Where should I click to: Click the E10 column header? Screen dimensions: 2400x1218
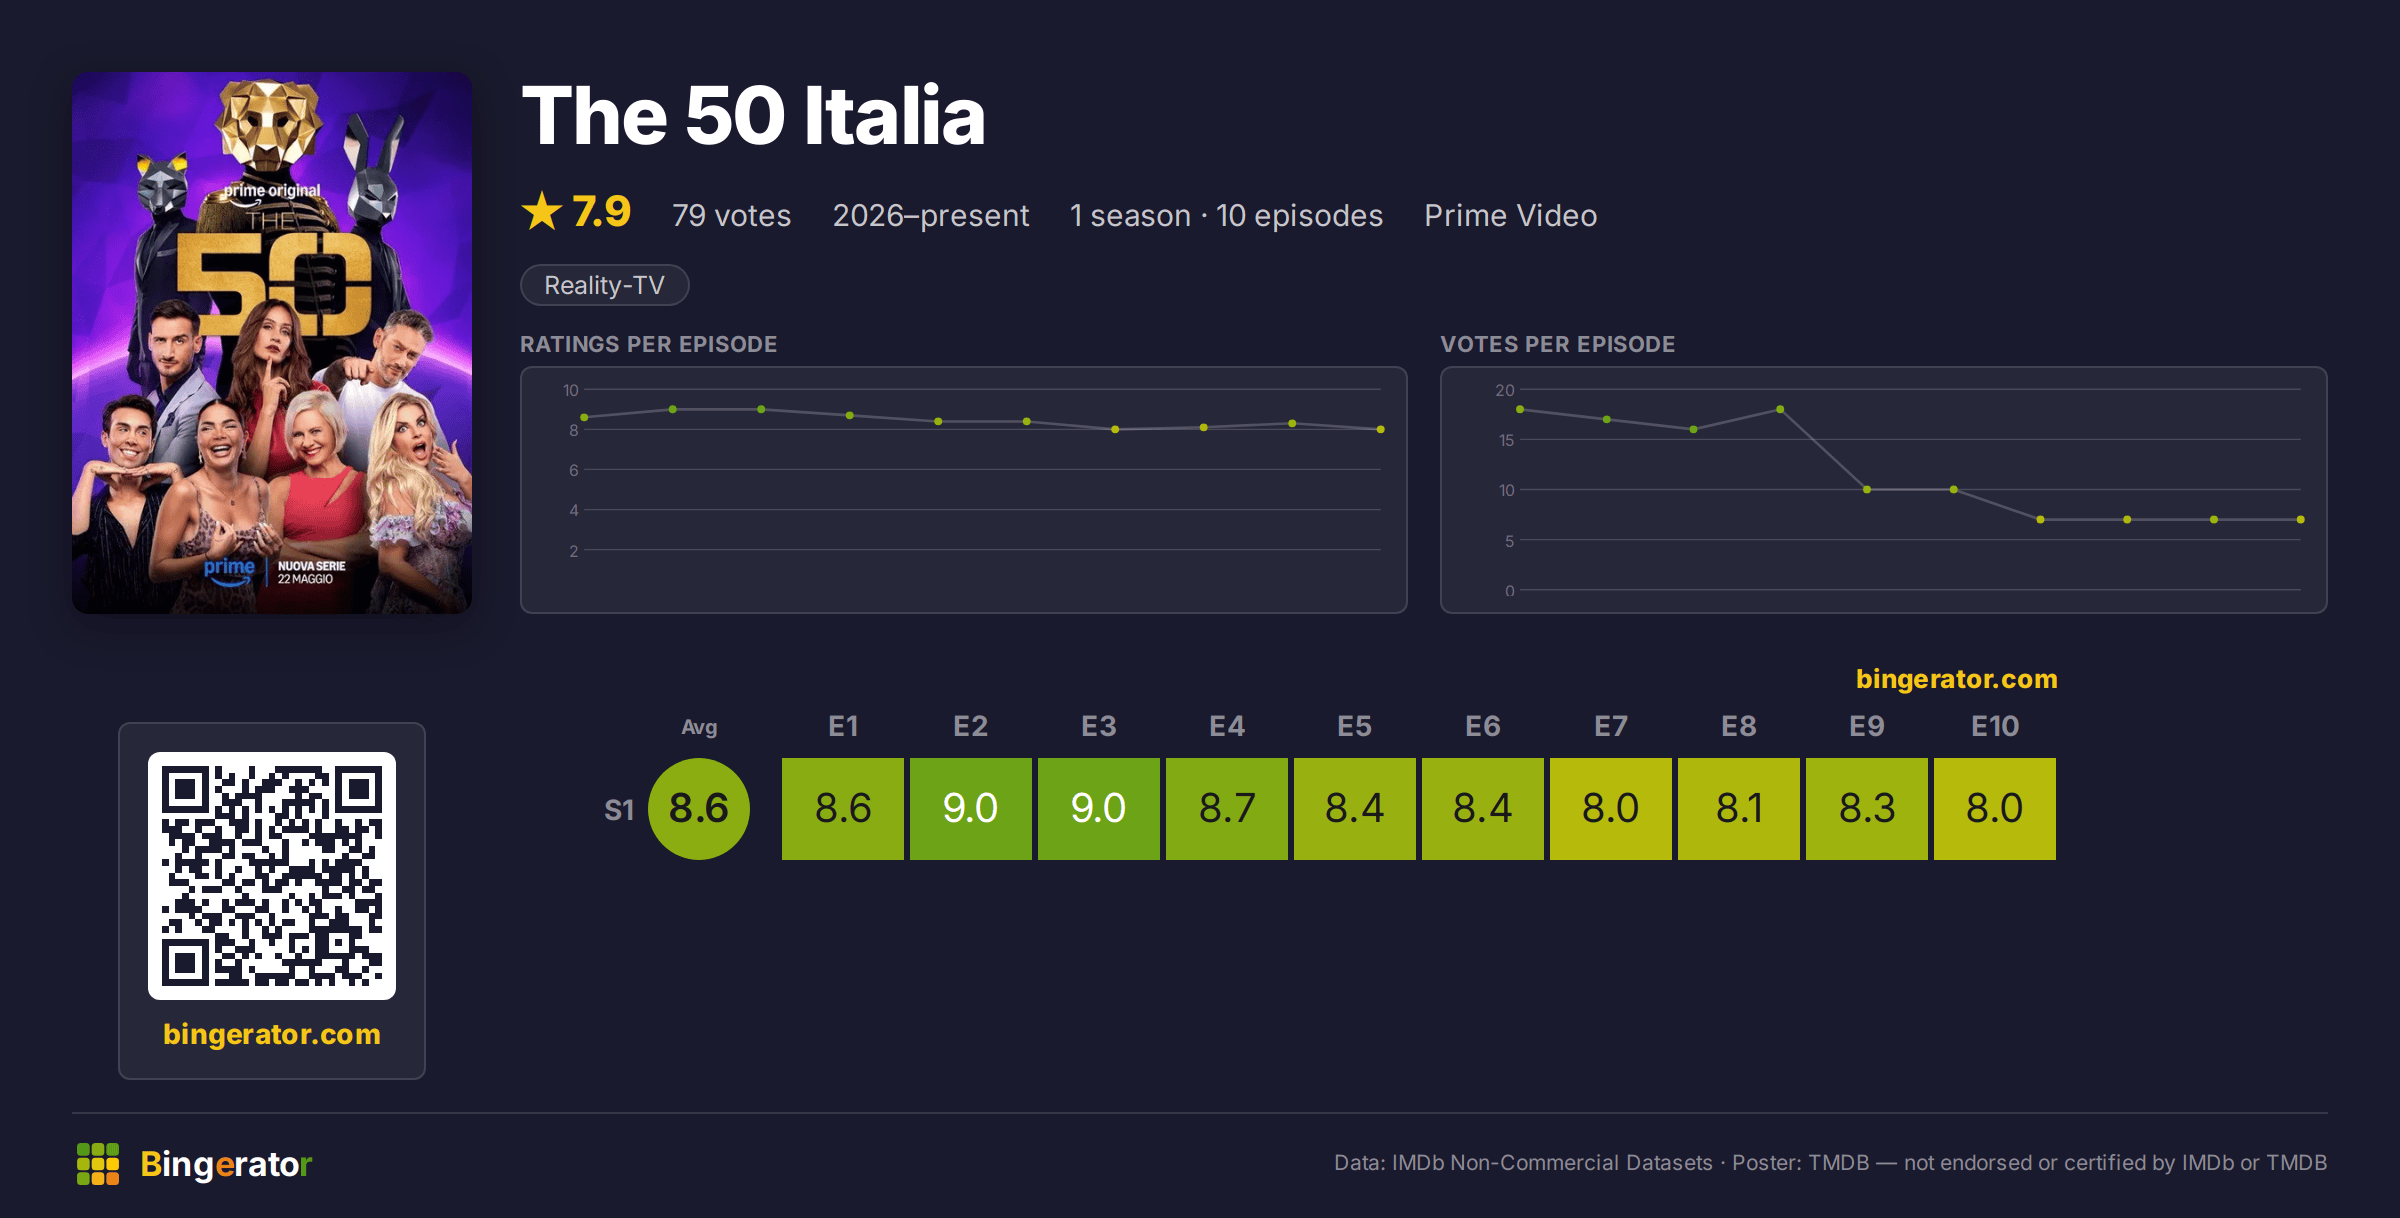click(1995, 726)
